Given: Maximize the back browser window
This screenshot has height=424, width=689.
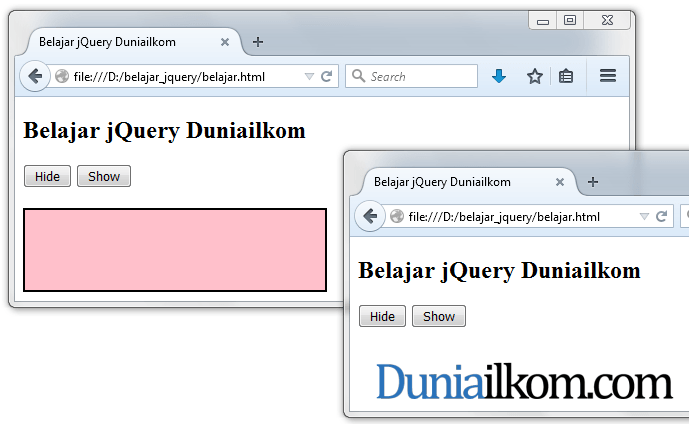Looking at the screenshot, I should 570,20.
